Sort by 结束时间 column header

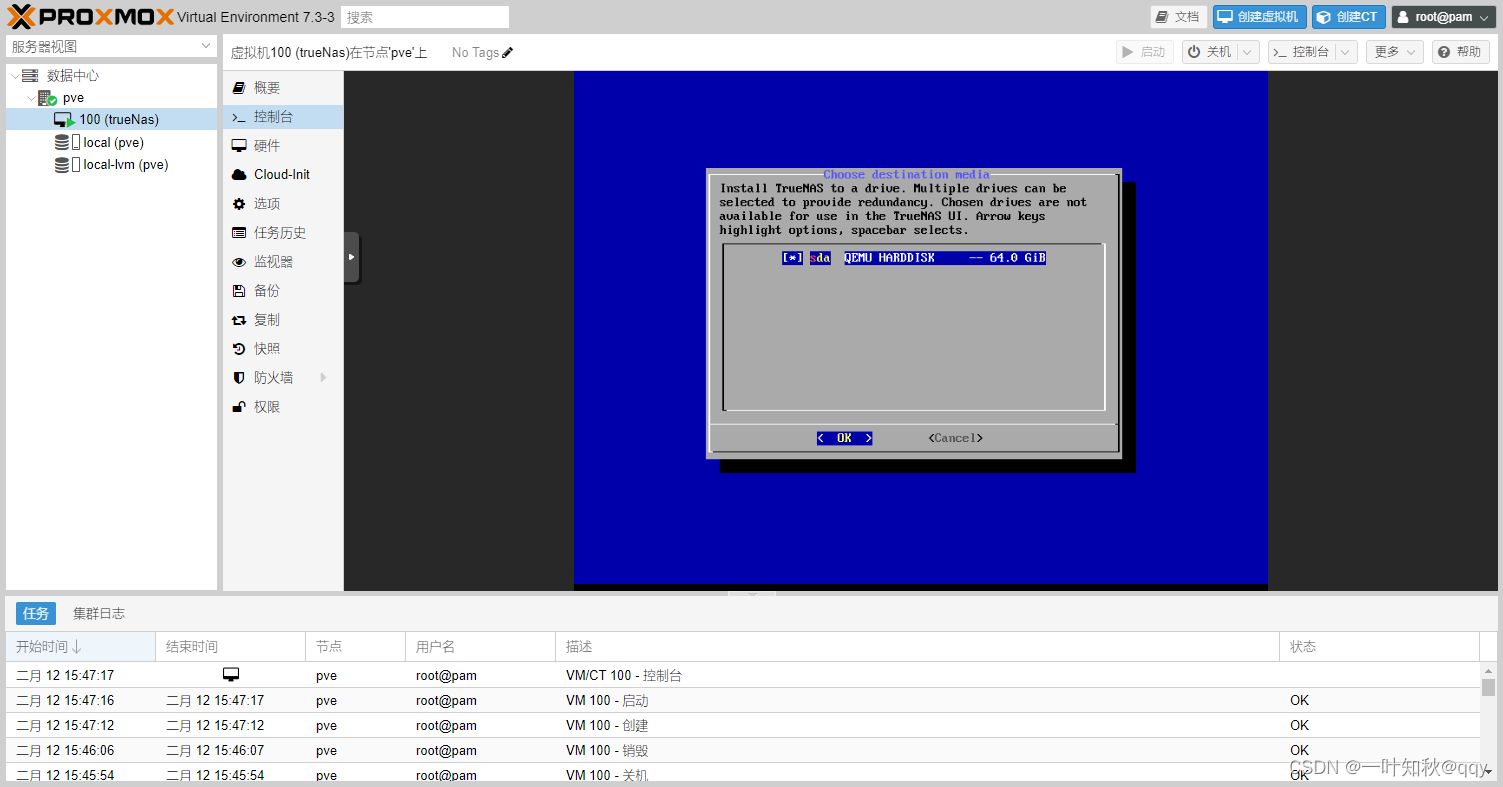point(231,646)
